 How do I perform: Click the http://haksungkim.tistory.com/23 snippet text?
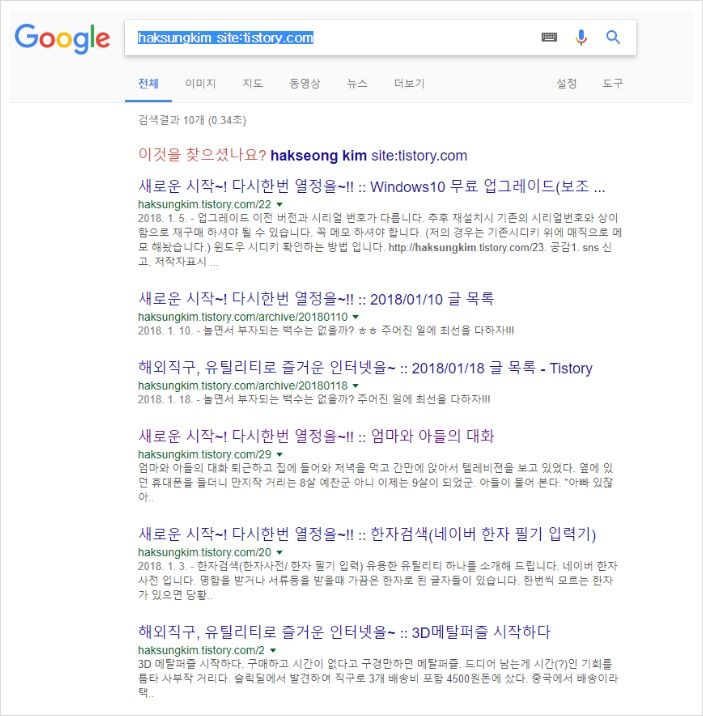[464, 247]
